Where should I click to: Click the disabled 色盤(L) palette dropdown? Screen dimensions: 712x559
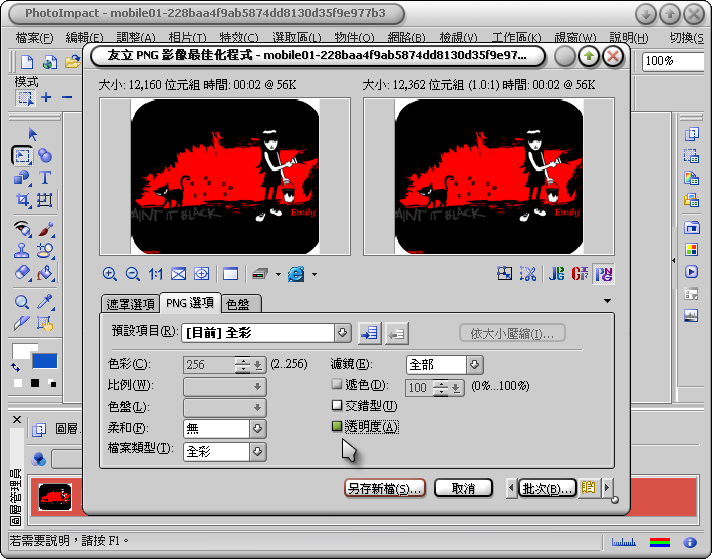pos(225,407)
